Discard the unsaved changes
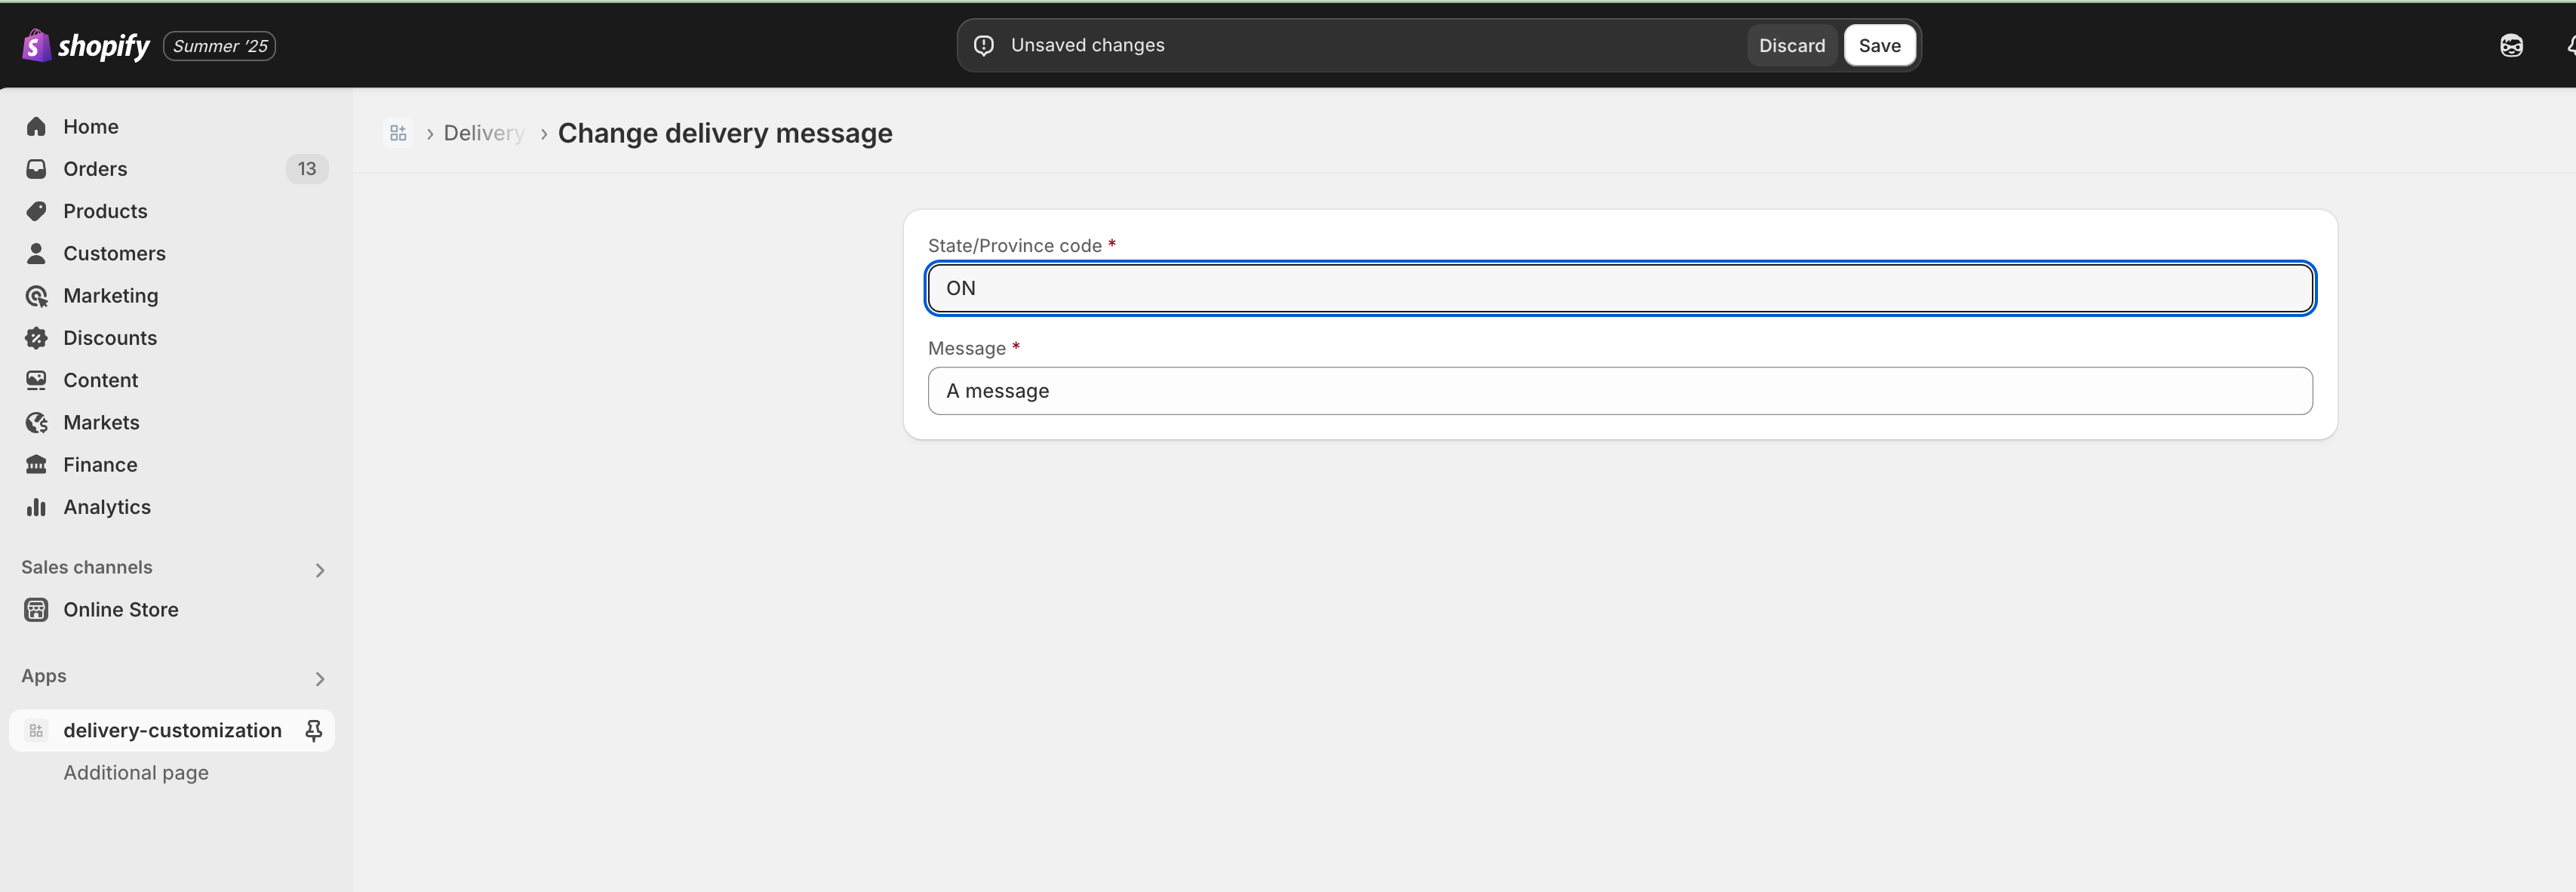This screenshot has width=2576, height=892. 1792,45
